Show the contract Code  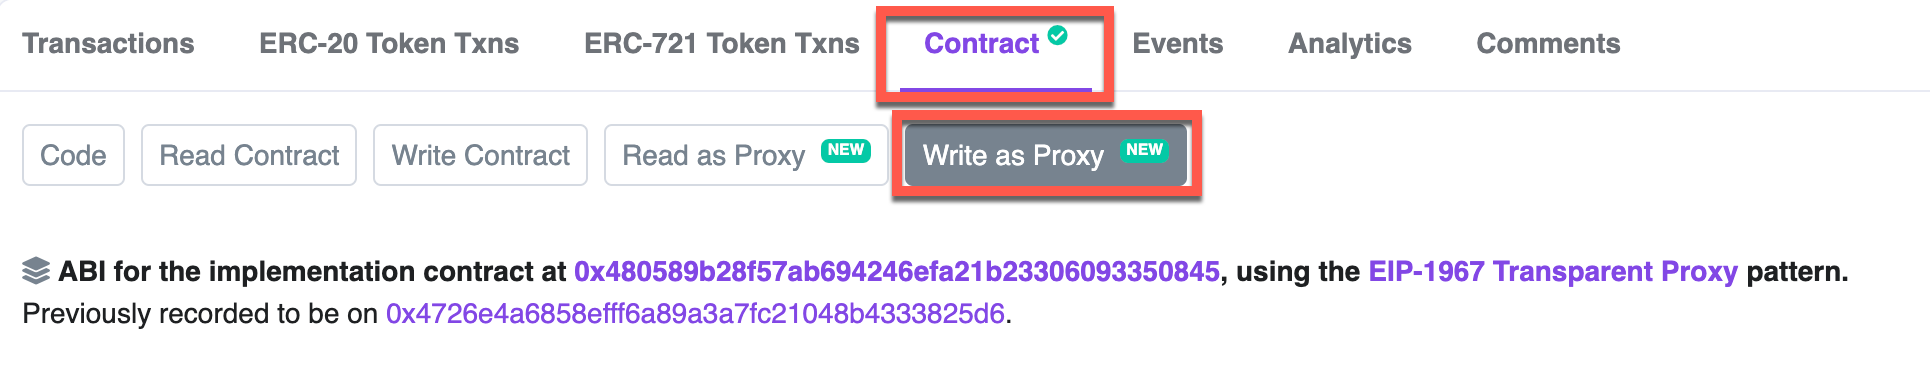point(73,155)
